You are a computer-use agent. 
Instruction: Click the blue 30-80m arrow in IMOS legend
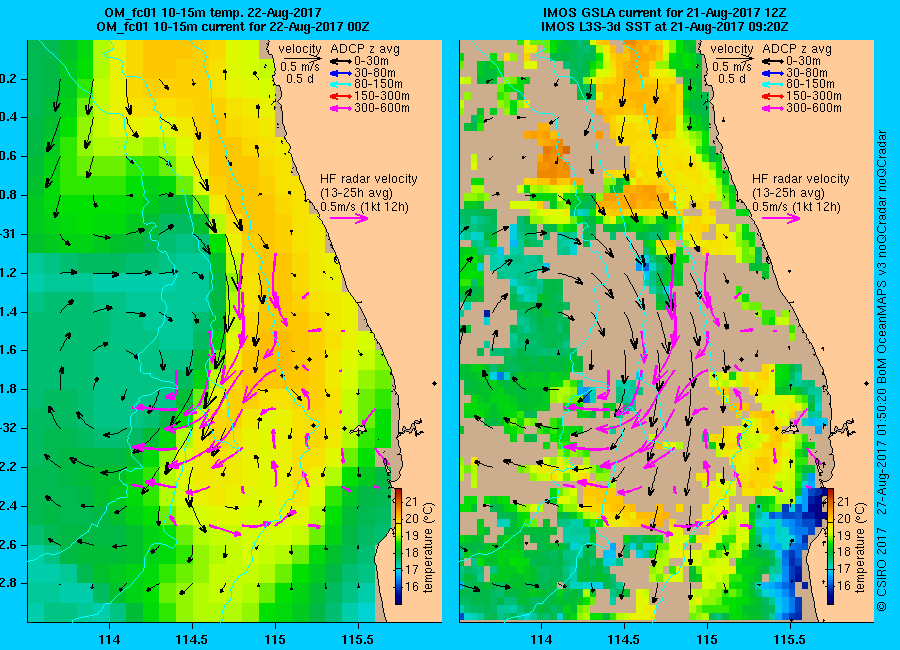pyautogui.click(x=773, y=73)
